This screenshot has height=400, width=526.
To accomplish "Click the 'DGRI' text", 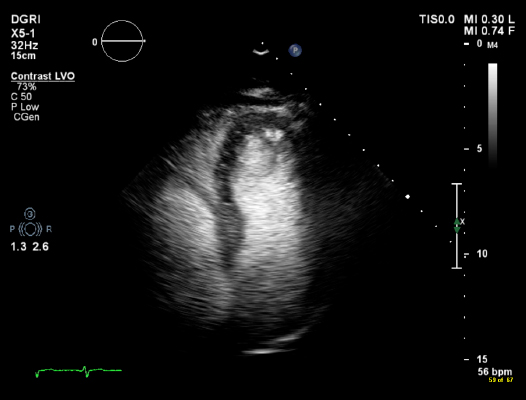I will [25, 19].
